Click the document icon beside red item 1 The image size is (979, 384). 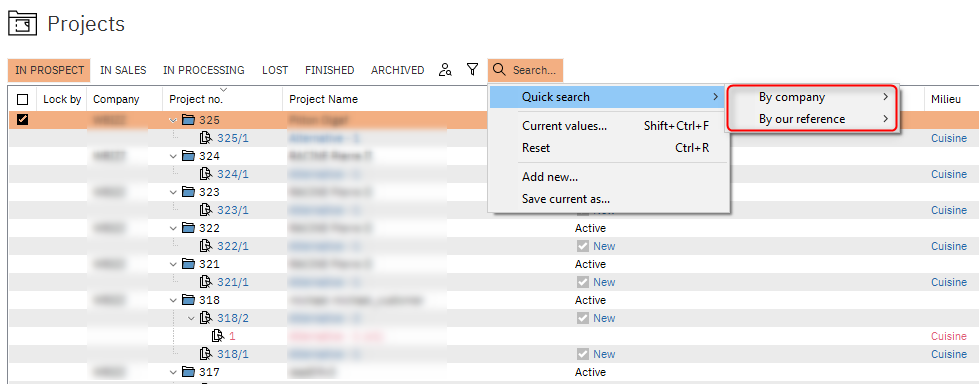click(218, 336)
